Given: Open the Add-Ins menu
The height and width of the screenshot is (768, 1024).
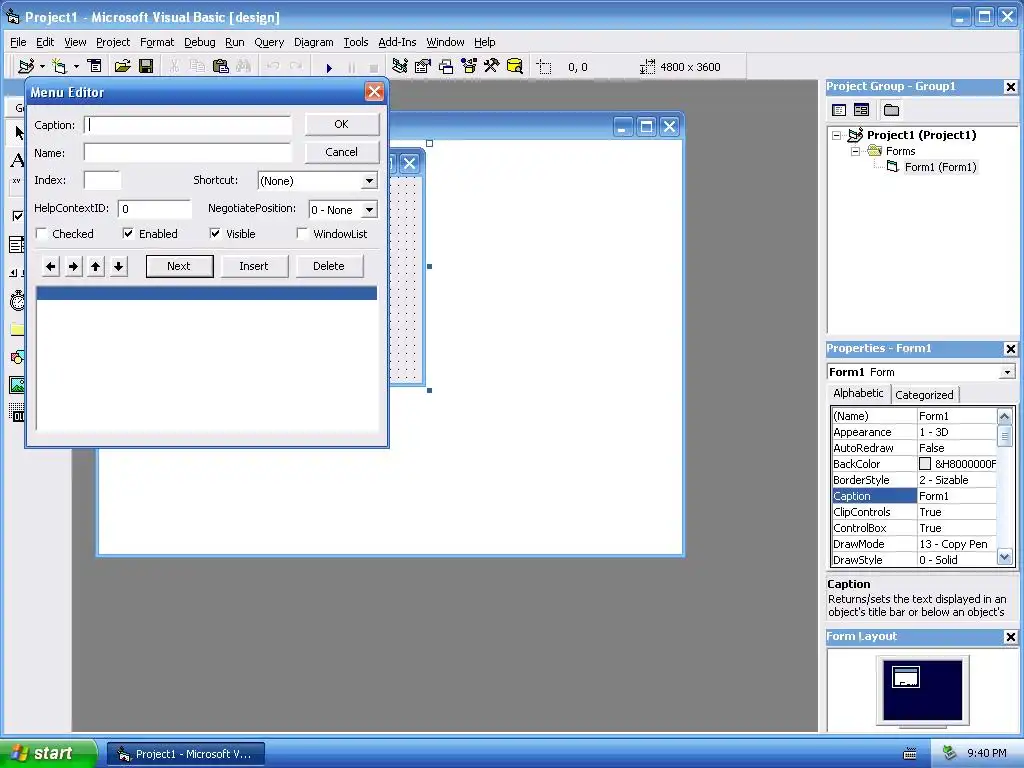Looking at the screenshot, I should 397,42.
